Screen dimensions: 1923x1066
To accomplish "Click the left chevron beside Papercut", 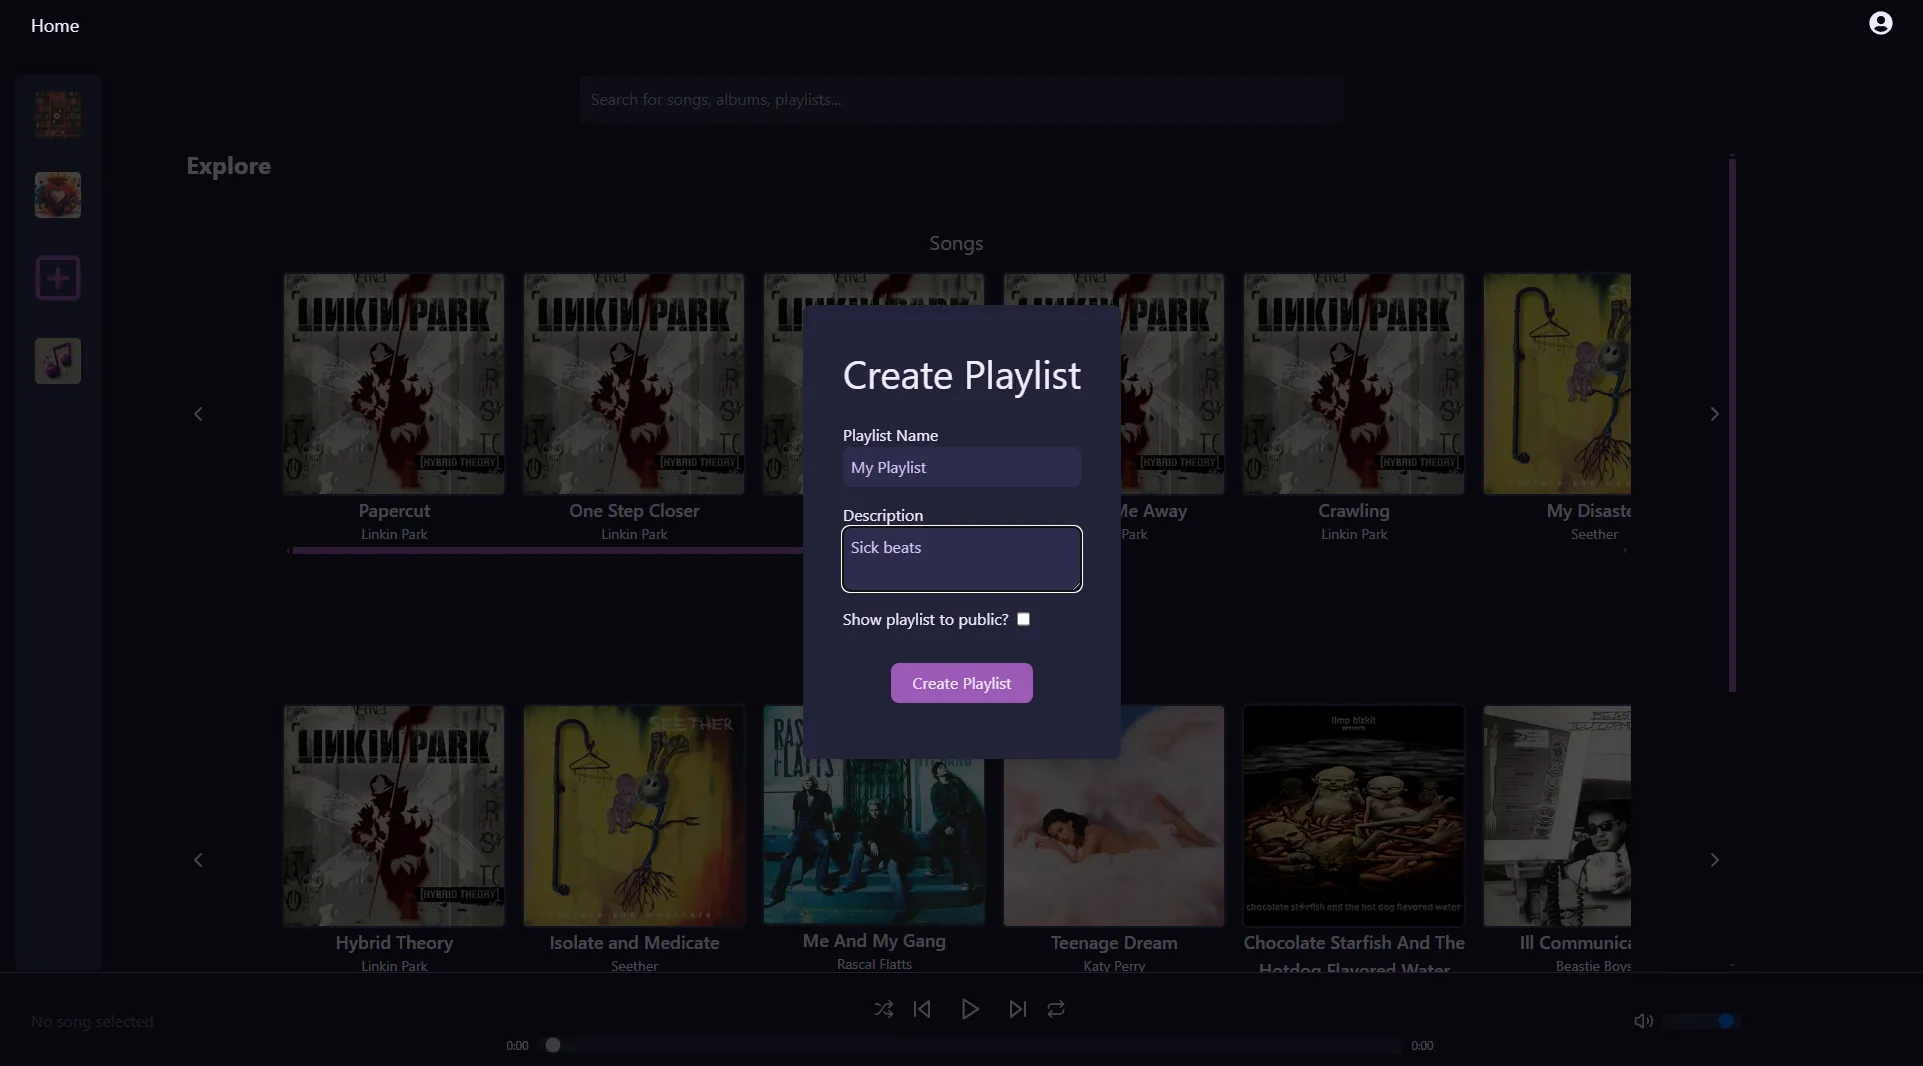I will pos(199,415).
